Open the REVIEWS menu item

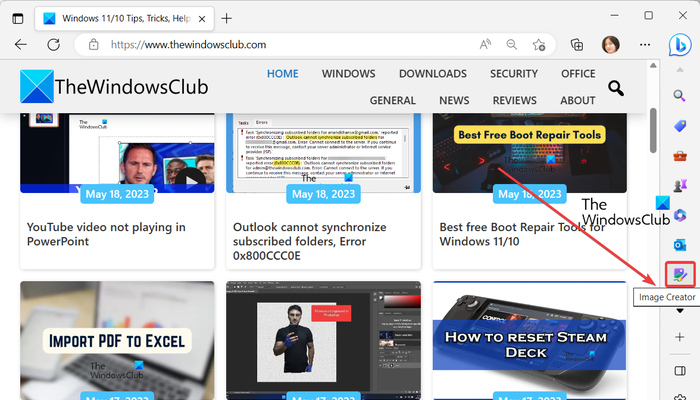pos(514,100)
